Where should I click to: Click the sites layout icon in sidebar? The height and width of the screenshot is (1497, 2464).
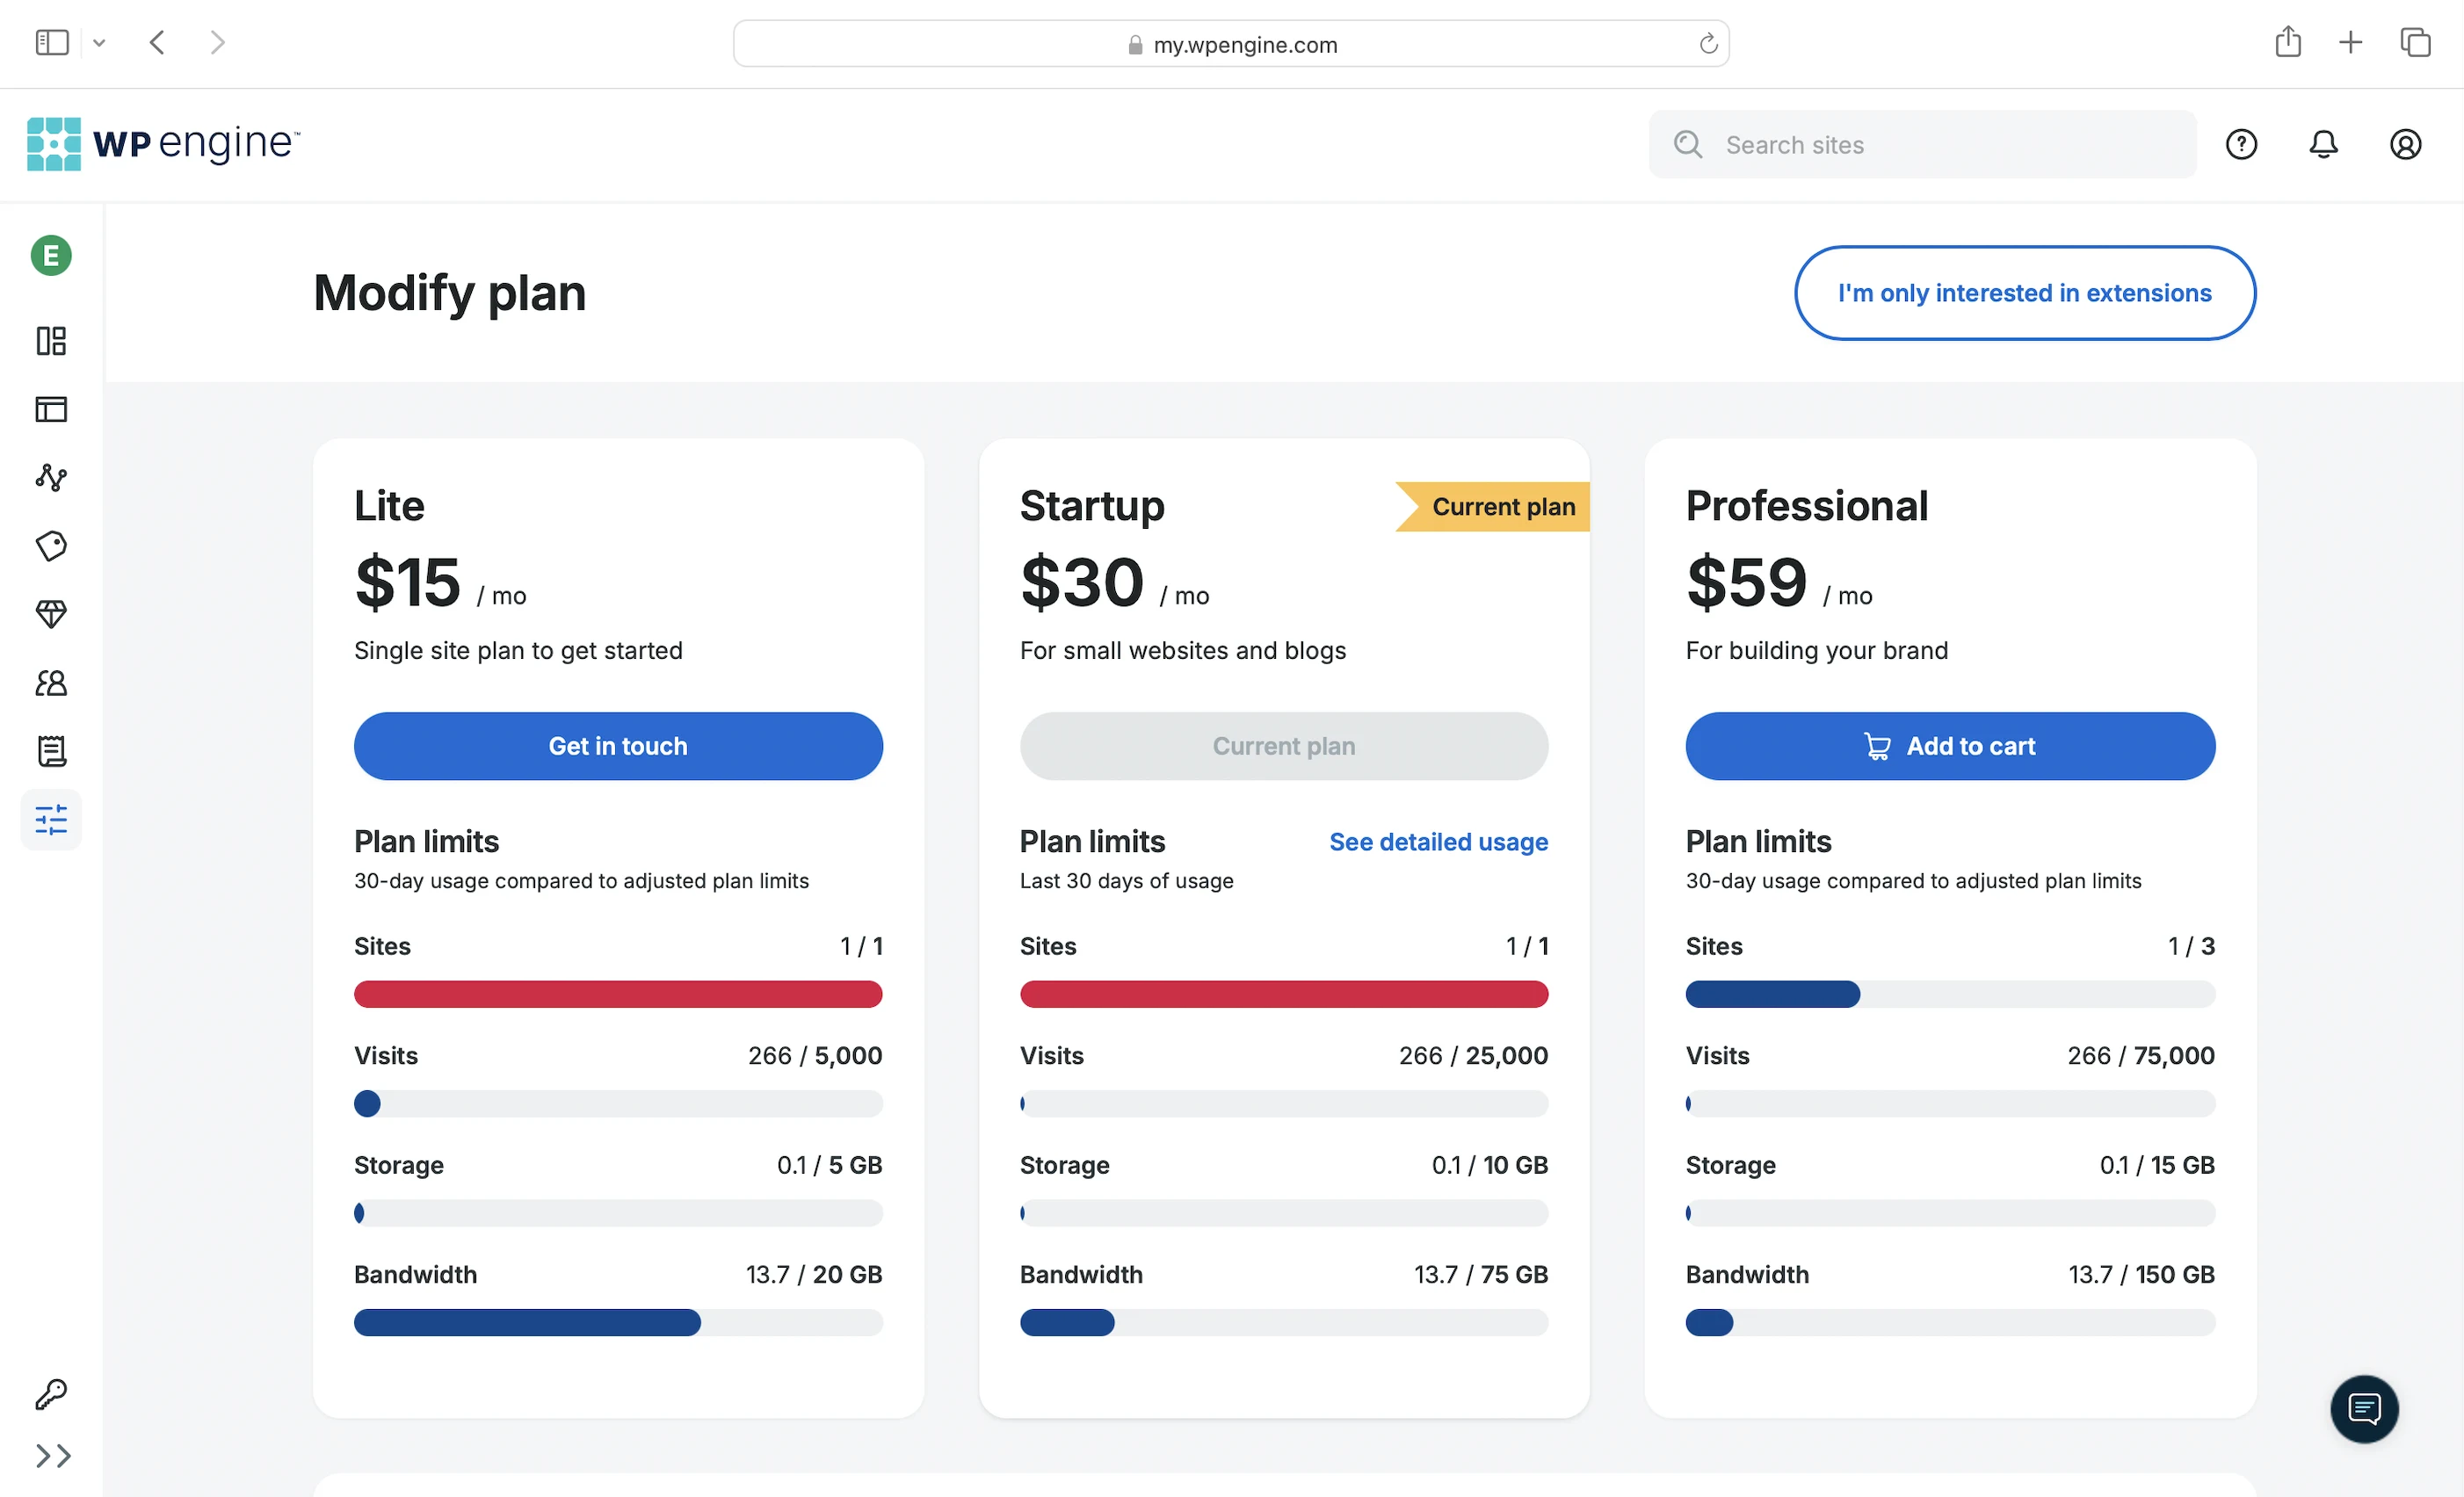51,409
